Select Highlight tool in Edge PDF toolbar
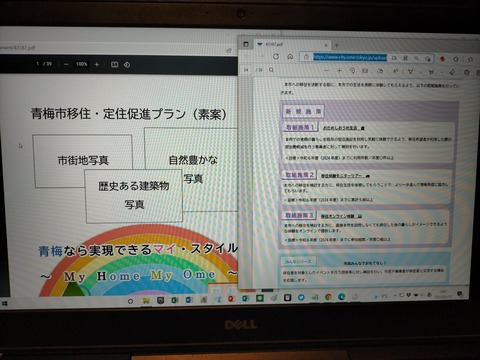The image size is (480, 360). (431, 72)
